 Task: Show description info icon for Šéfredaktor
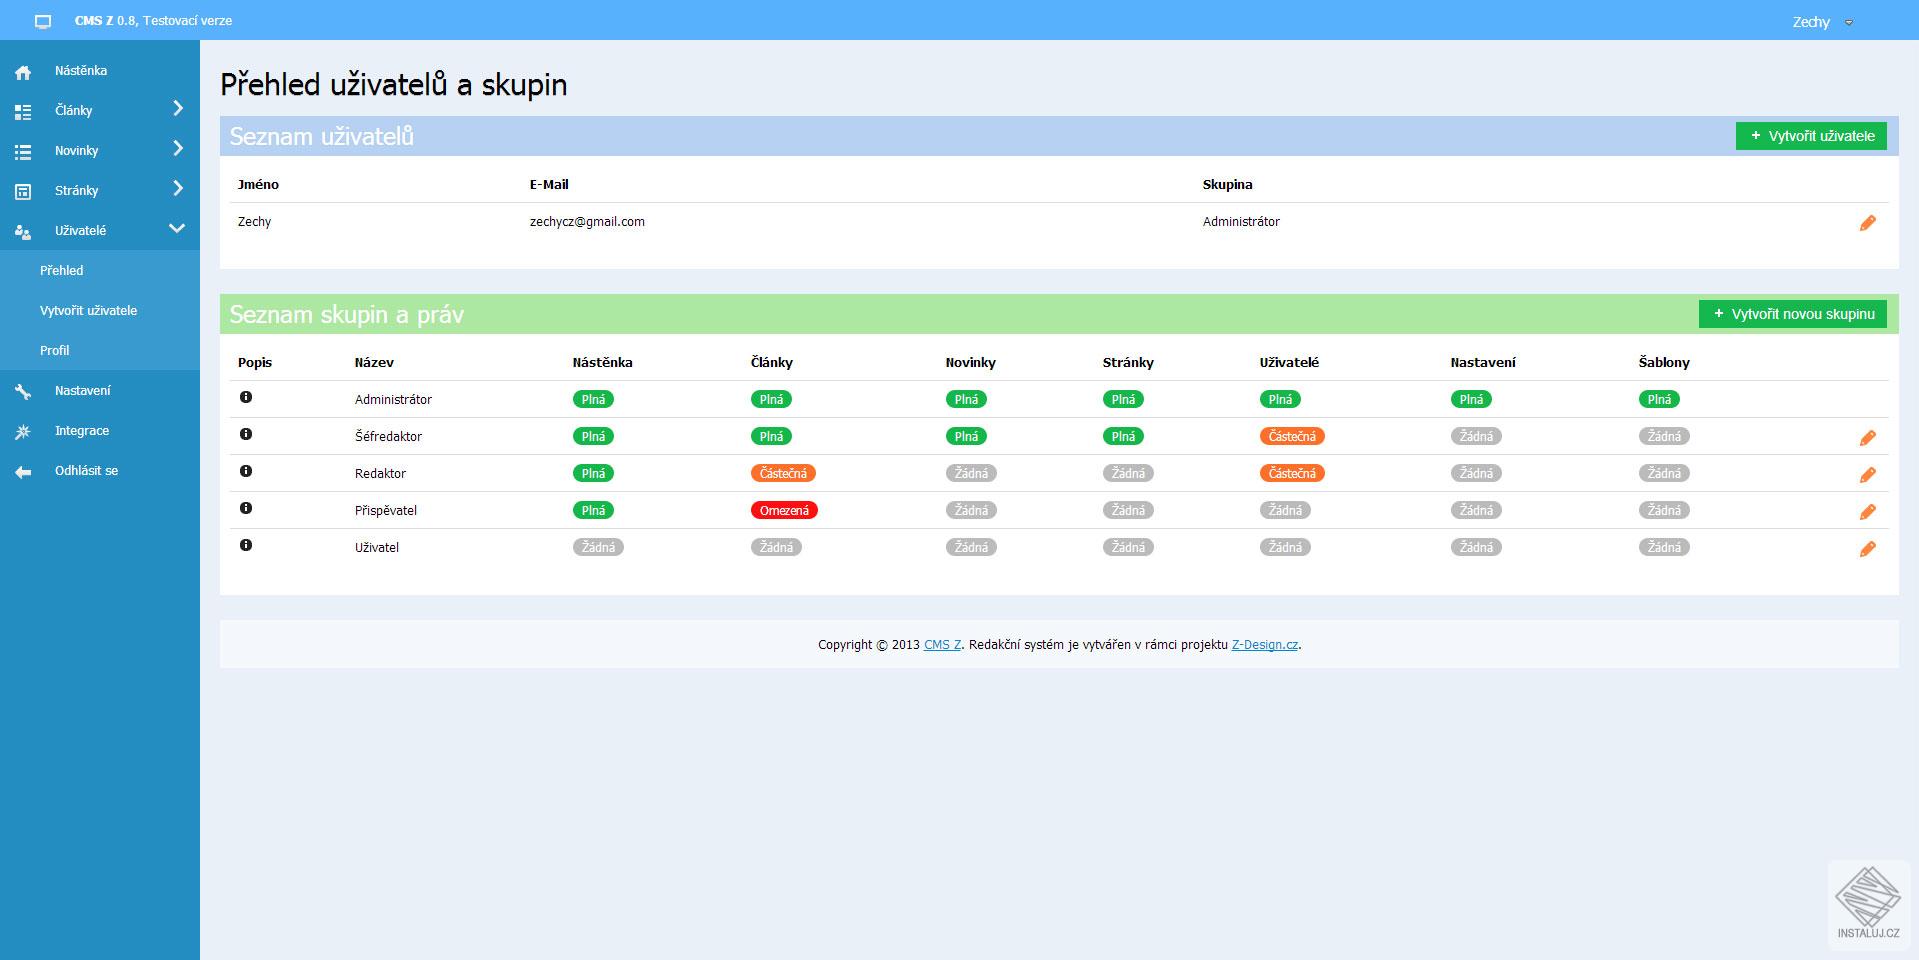tap(246, 434)
